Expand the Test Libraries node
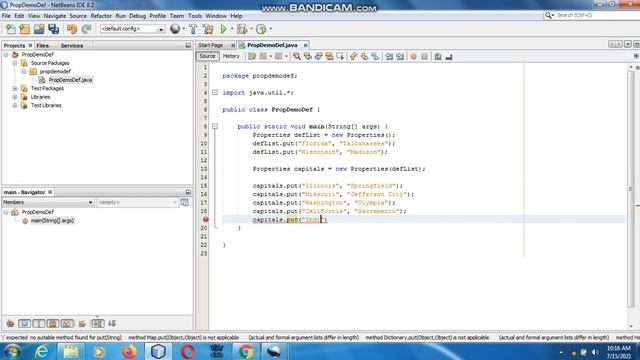Screen dimensions: 640x360 coord(15,105)
